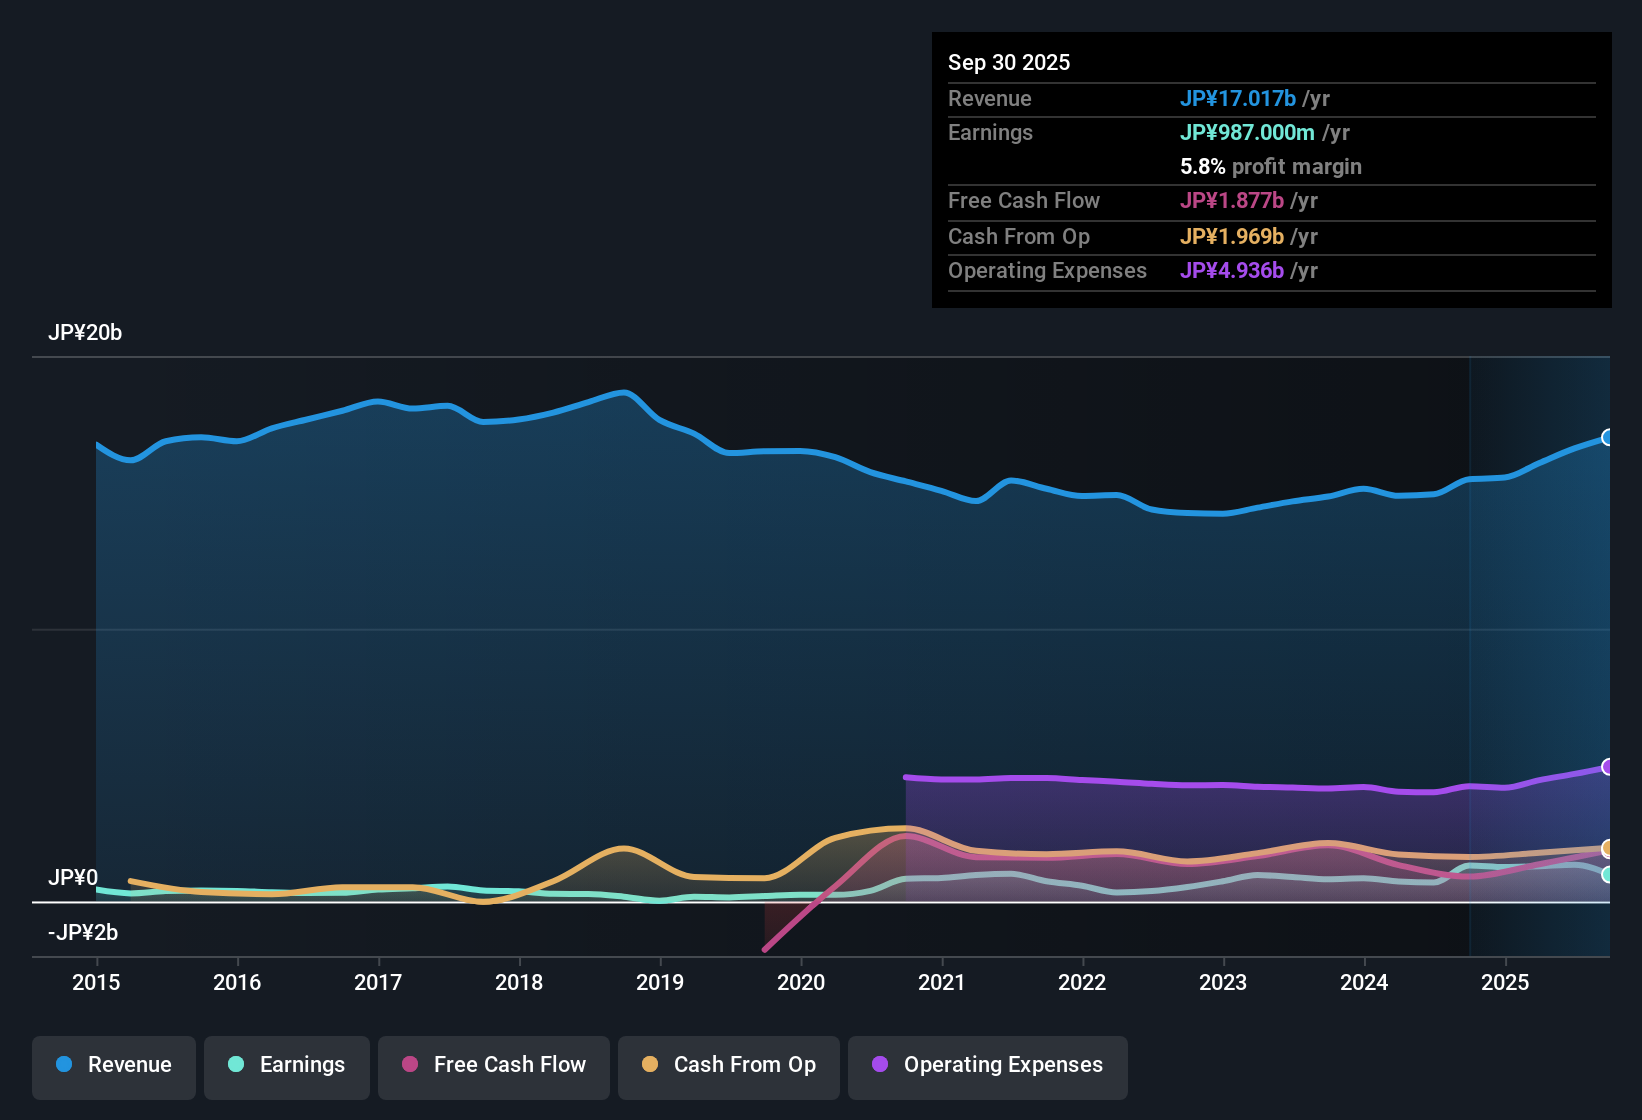Click the Operating Expenses endpoint circle marker

1608,768
